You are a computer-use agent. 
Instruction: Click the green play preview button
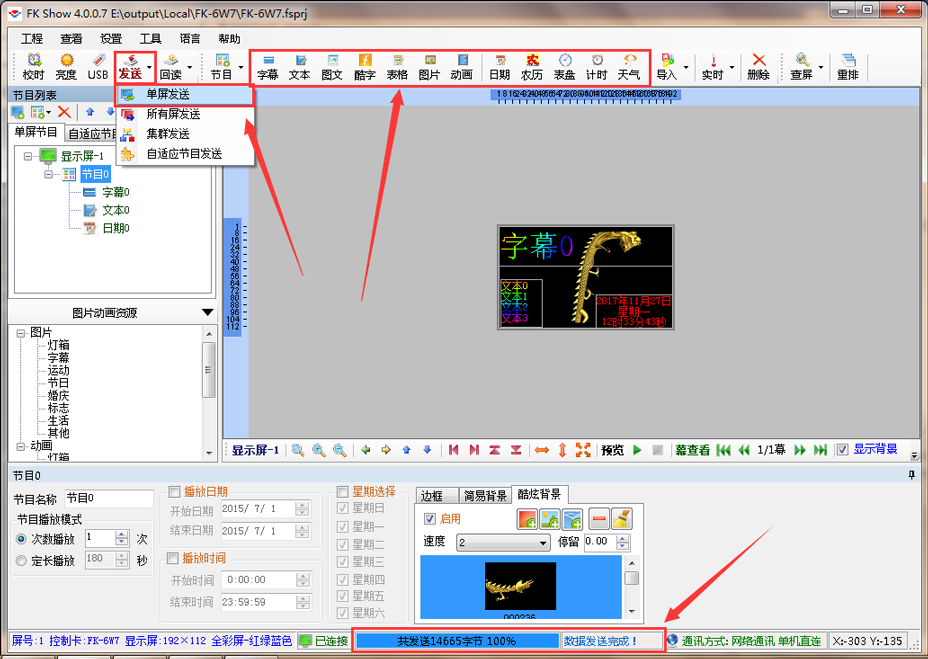pyautogui.click(x=637, y=450)
